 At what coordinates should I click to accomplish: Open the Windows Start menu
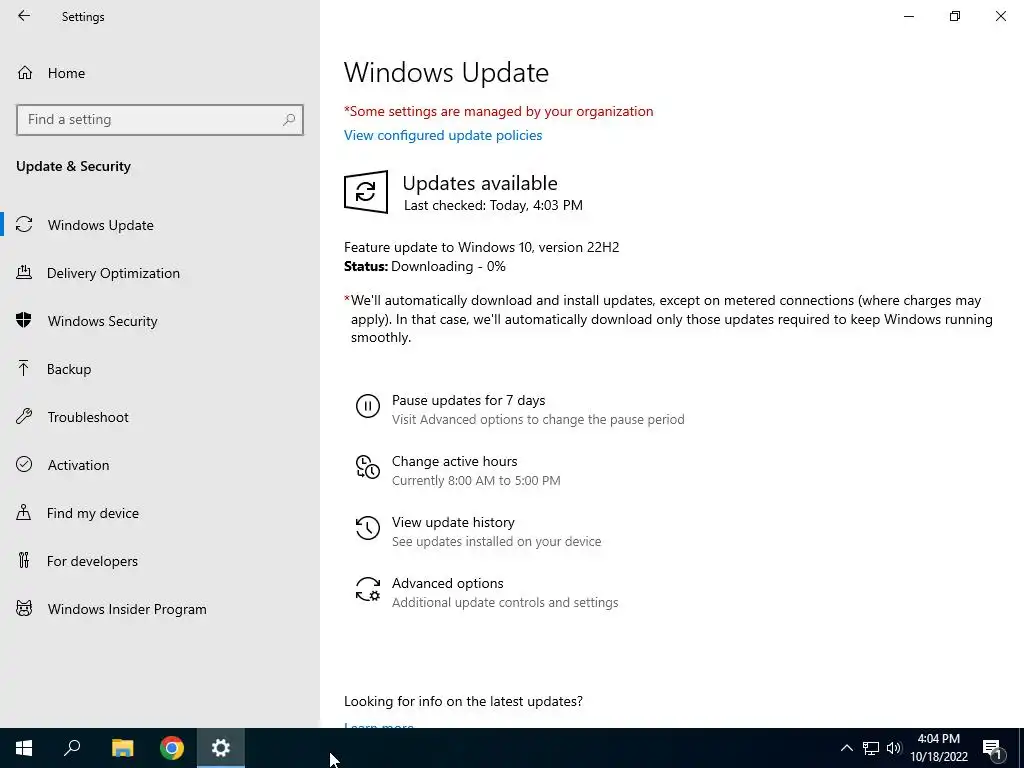click(x=24, y=748)
